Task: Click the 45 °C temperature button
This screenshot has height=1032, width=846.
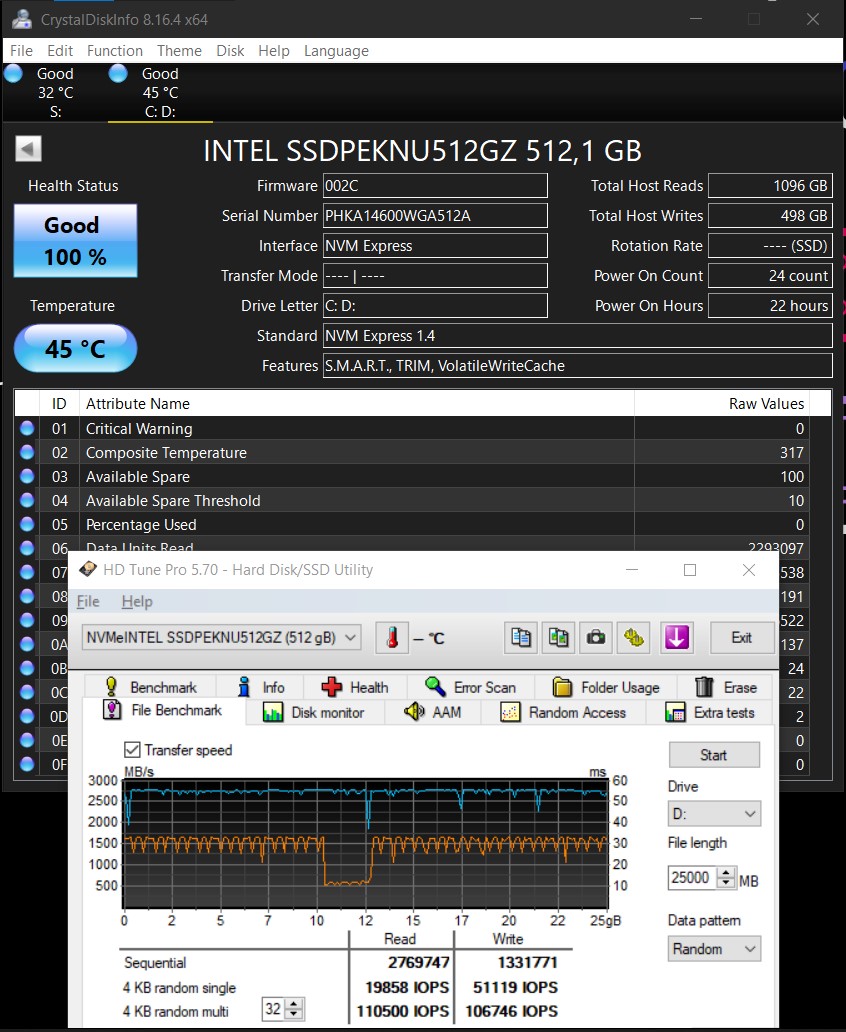Action: (x=75, y=348)
